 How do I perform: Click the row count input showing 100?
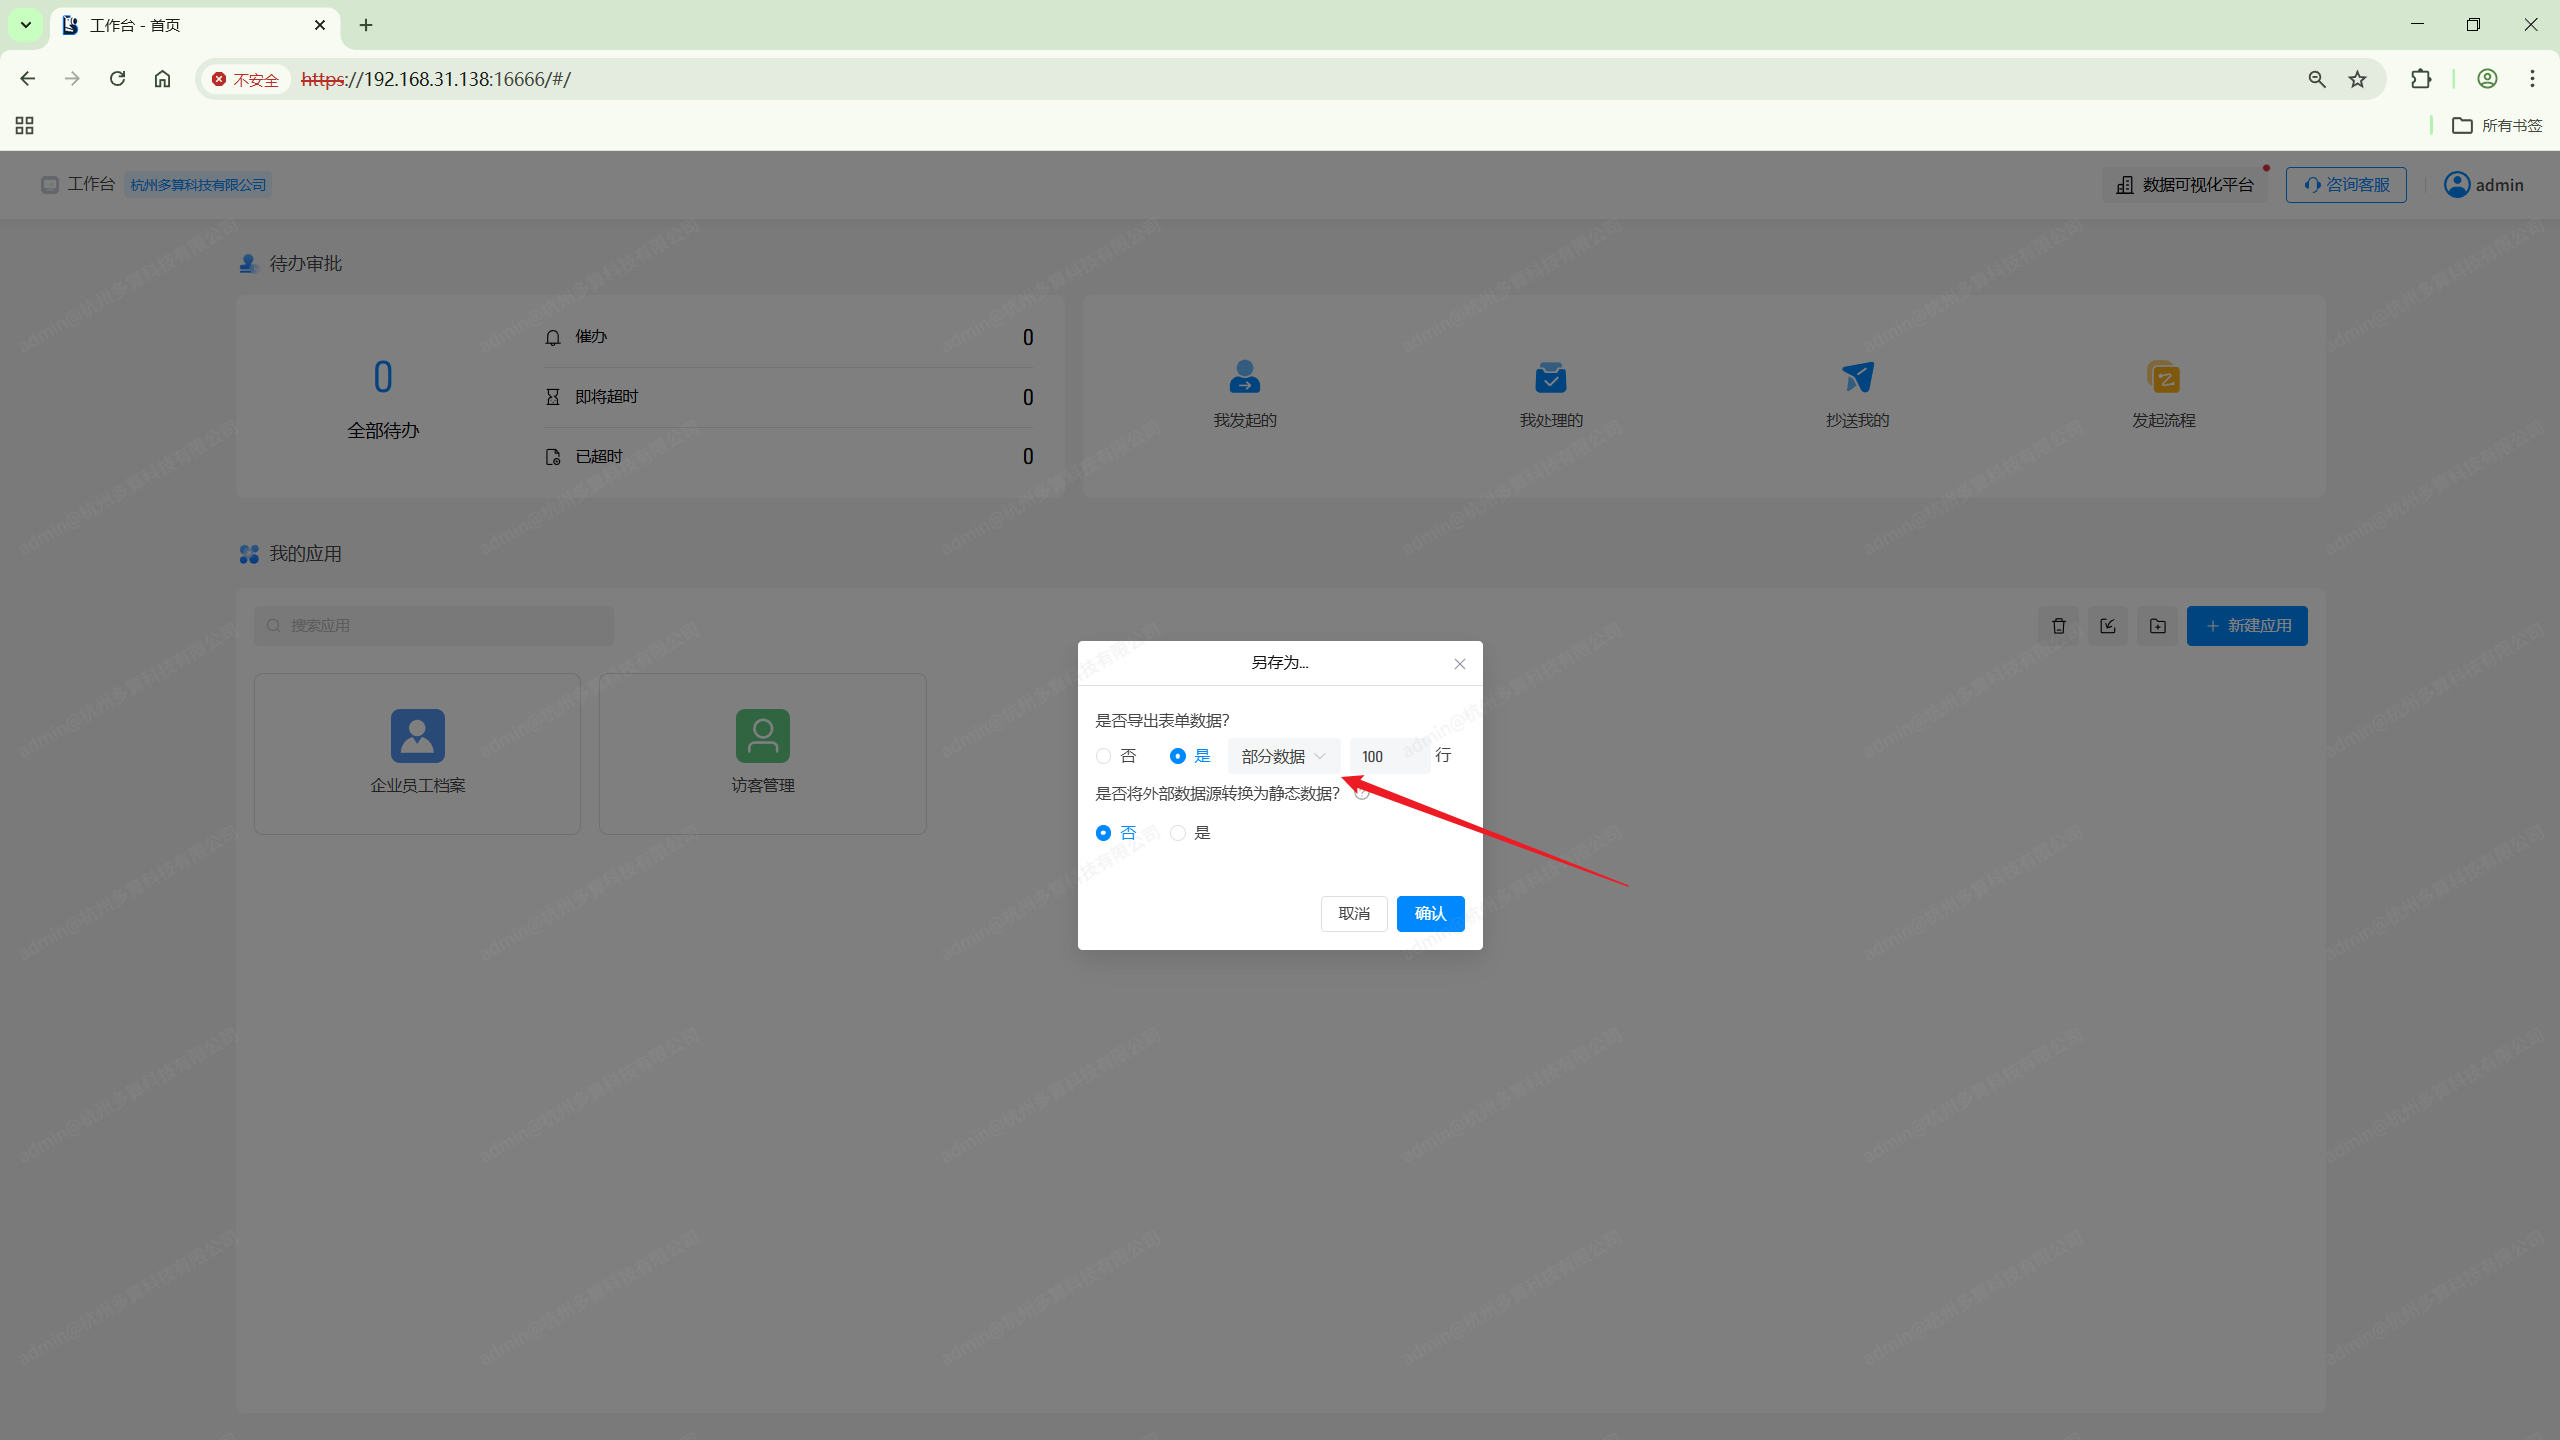coord(1388,756)
